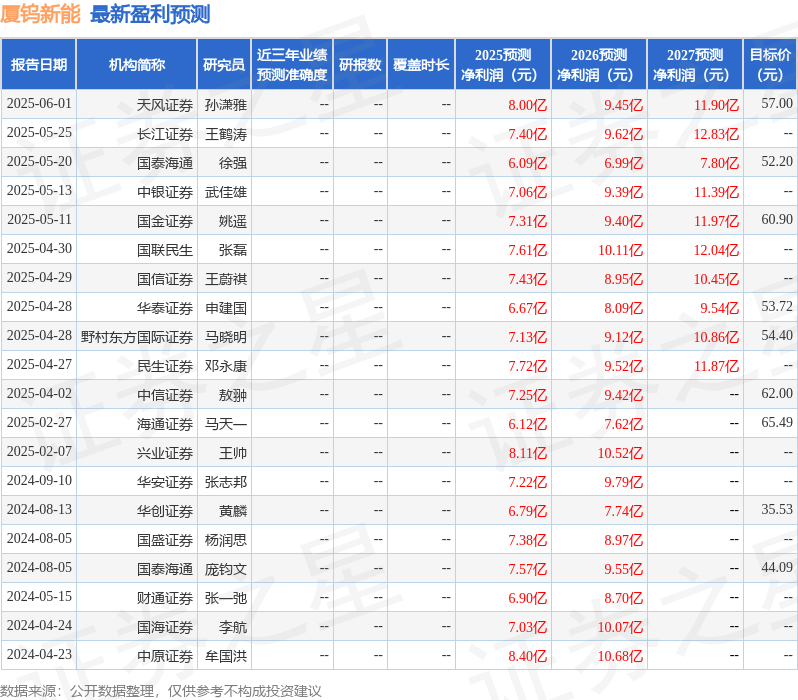The height and width of the screenshot is (700, 798).
Task: Select 国联民生 institution cell
Action: coord(165,250)
